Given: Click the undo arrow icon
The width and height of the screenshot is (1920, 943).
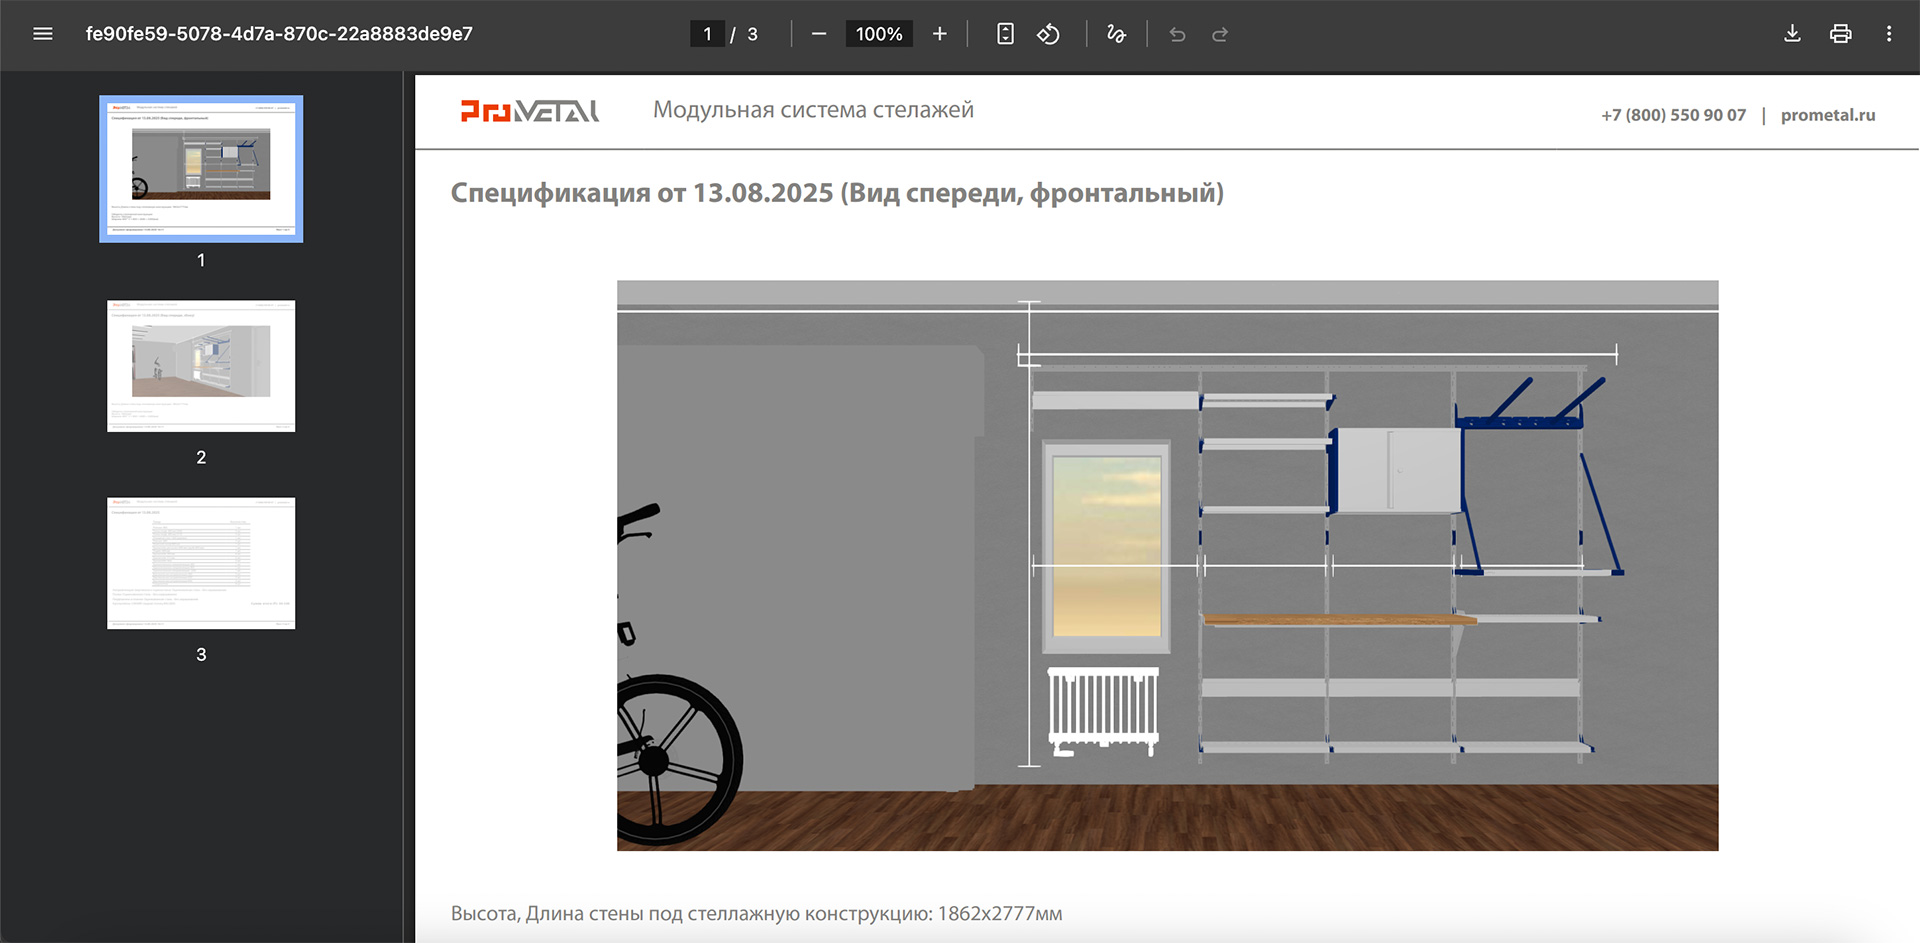Looking at the screenshot, I should click(1177, 35).
